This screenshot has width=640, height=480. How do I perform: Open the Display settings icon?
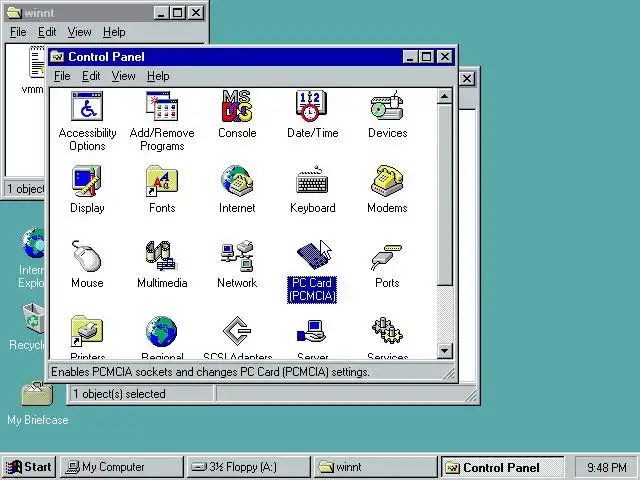pyautogui.click(x=87, y=181)
